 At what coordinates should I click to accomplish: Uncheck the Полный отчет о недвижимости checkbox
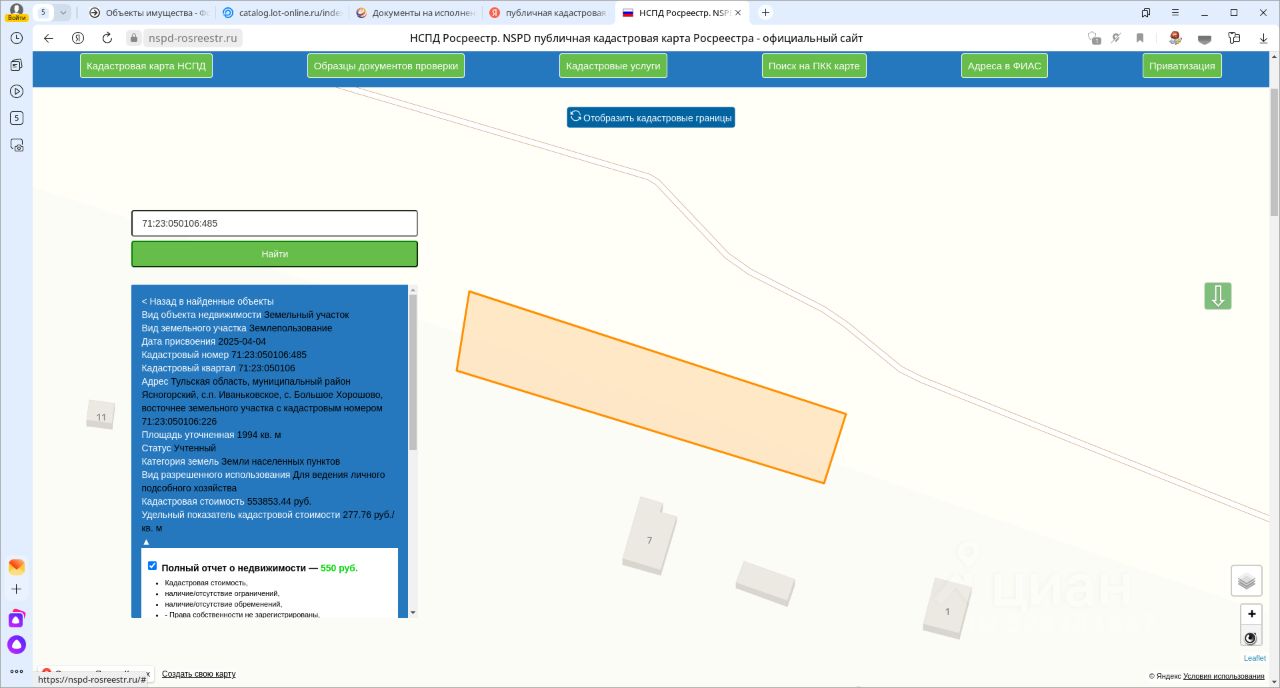pyautogui.click(x=152, y=566)
